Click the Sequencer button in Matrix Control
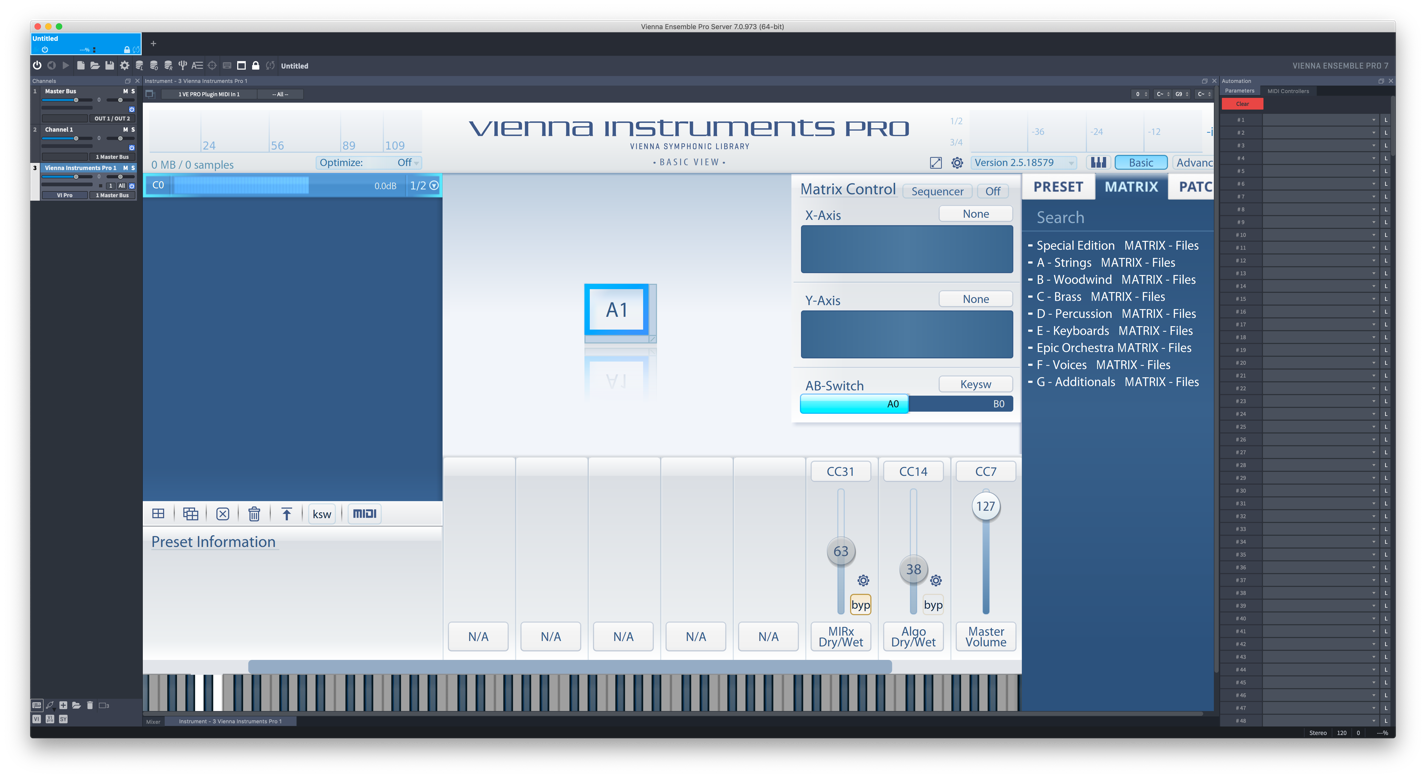 [937, 191]
